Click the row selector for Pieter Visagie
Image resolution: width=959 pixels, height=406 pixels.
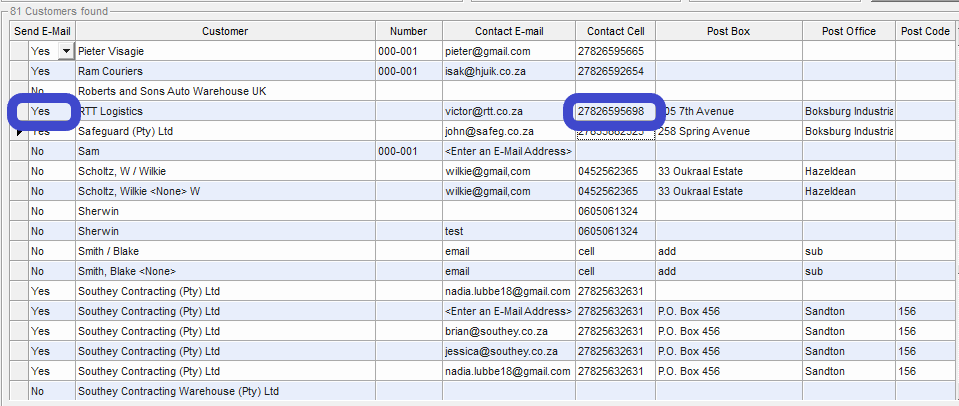(x=19, y=51)
